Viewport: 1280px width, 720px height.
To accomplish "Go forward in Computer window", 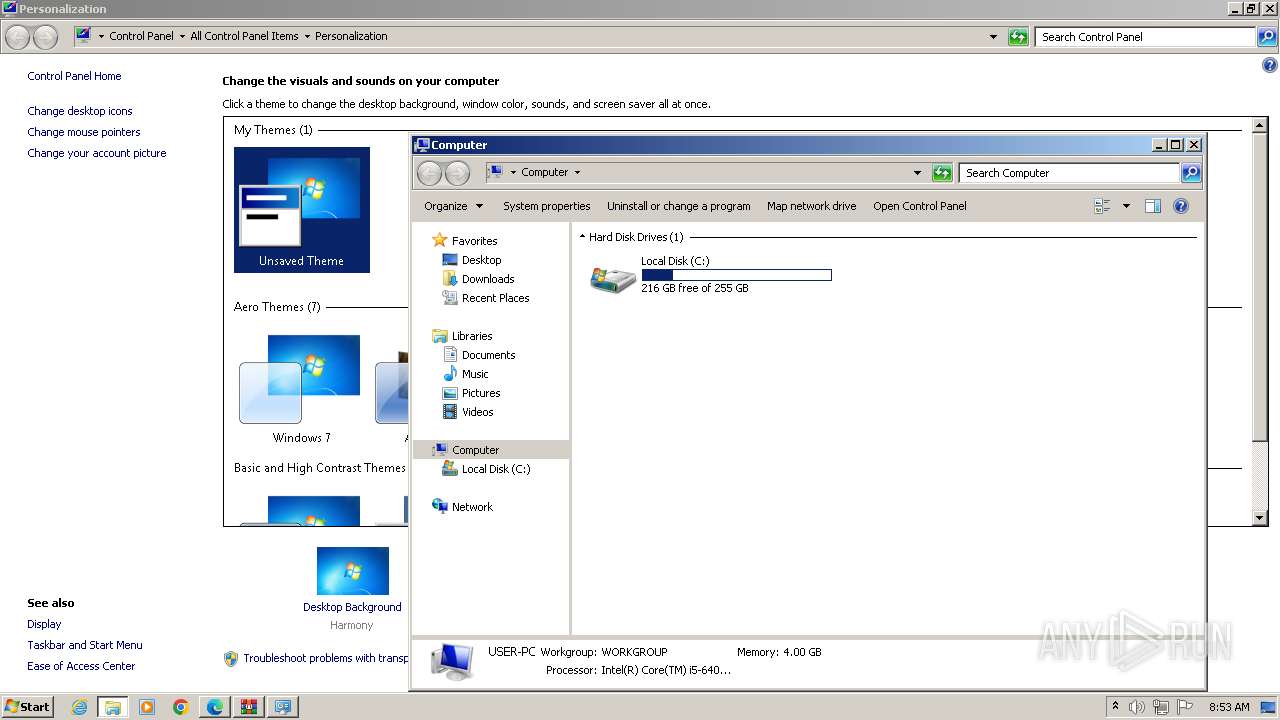I will (x=457, y=173).
